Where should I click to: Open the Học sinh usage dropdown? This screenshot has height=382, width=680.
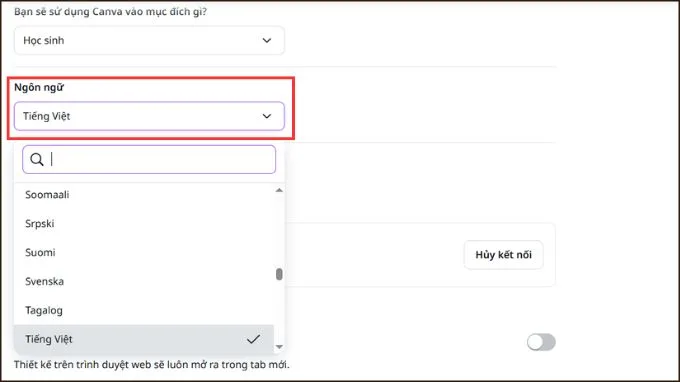coord(149,40)
